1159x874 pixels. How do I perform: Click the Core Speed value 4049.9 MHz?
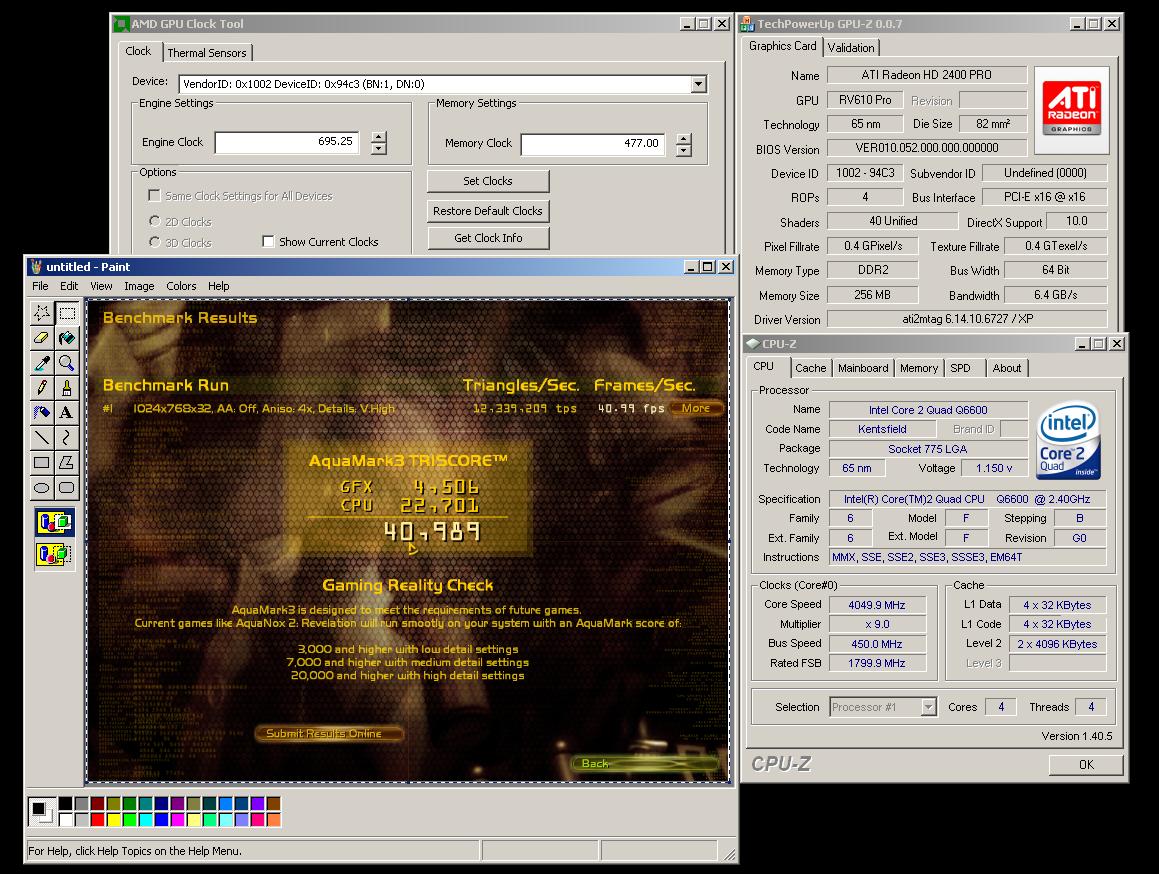[x=877, y=605]
